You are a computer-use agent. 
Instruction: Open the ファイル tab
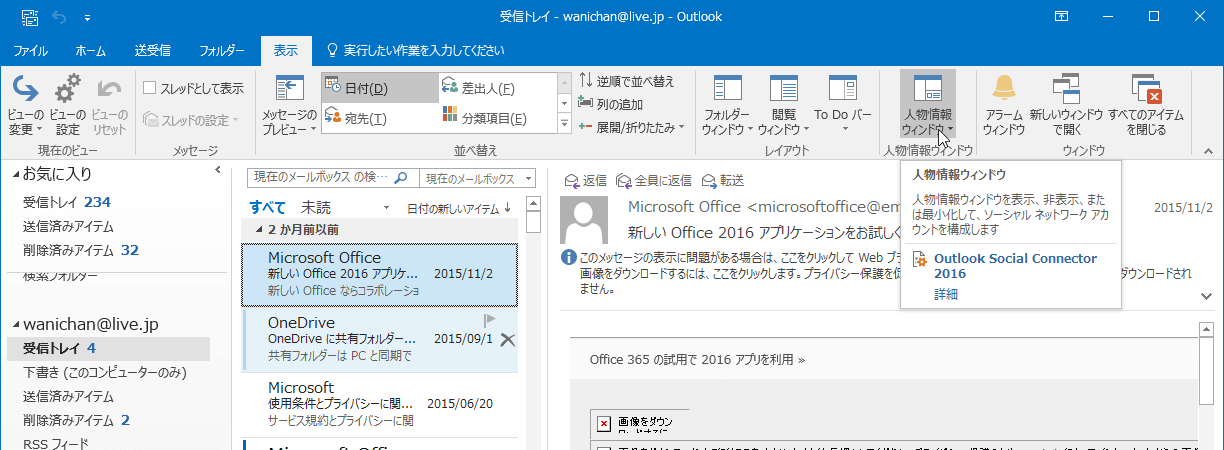click(x=32, y=50)
